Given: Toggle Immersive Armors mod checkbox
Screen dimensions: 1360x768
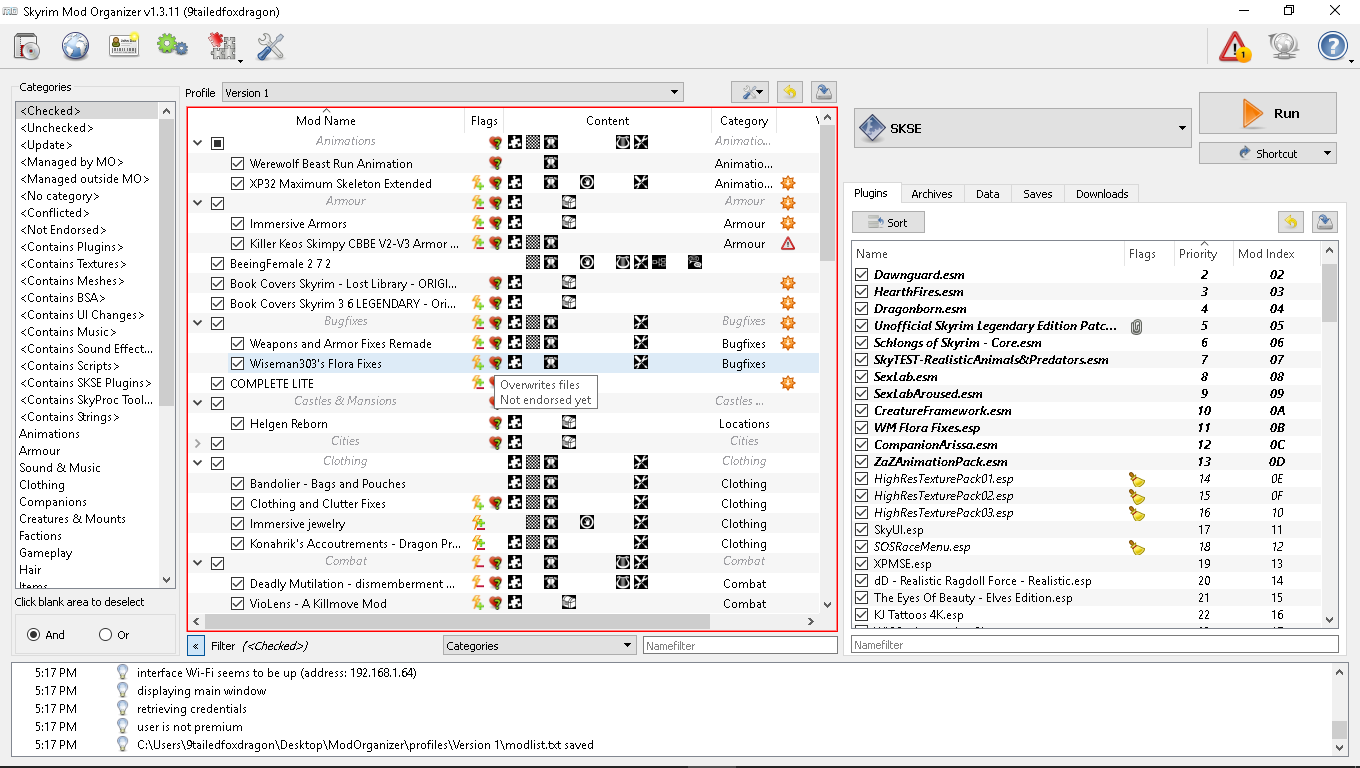Looking at the screenshot, I should coord(237,223).
